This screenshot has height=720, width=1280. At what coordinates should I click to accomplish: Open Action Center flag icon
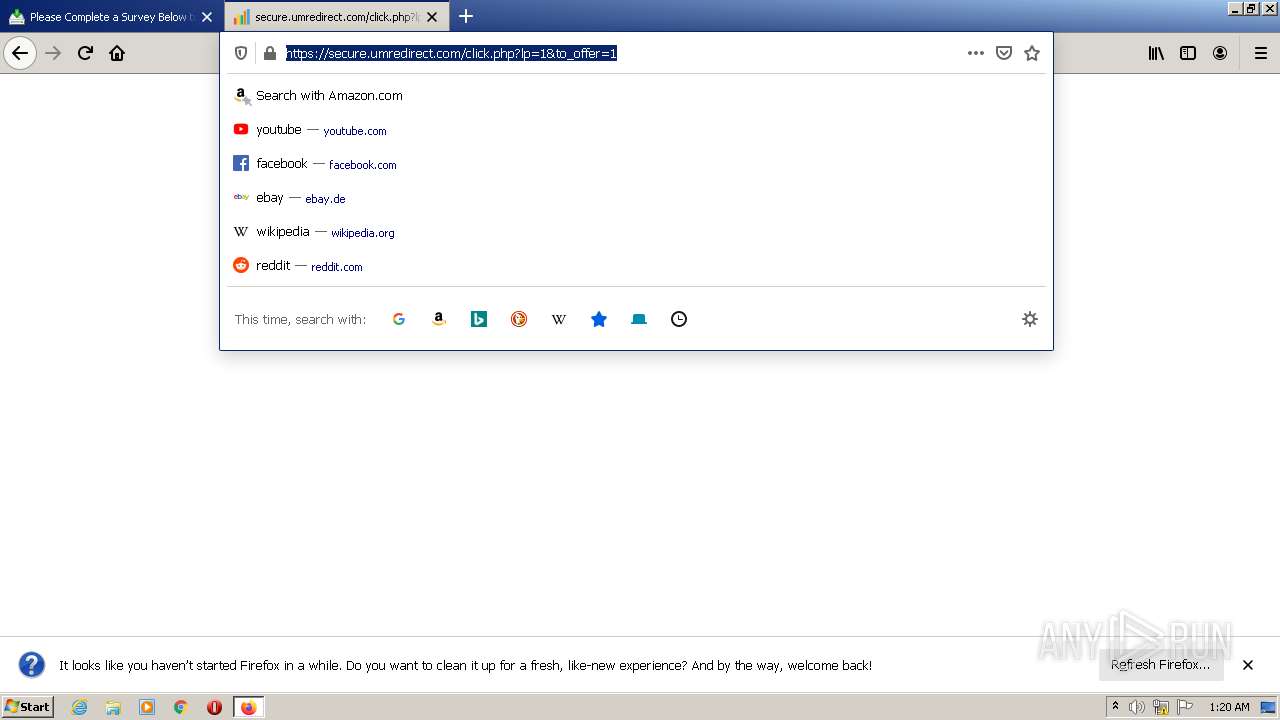(x=1185, y=707)
